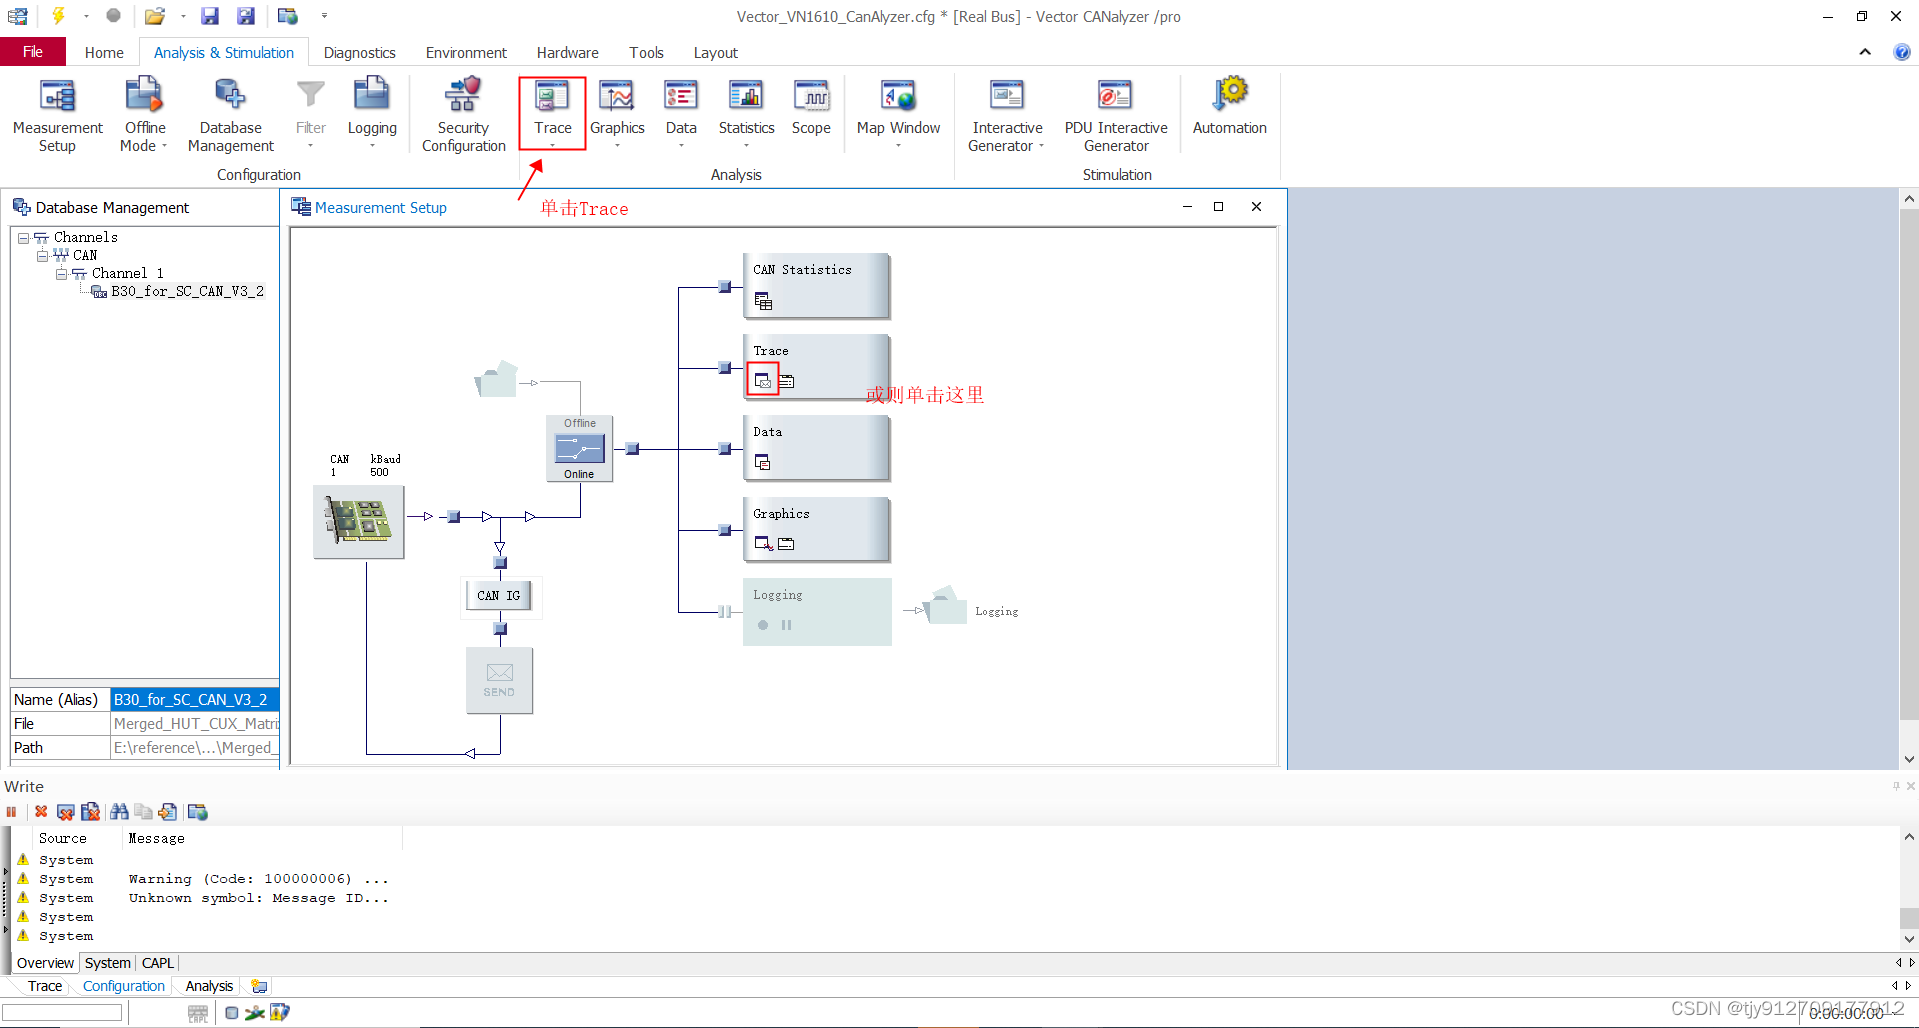This screenshot has height=1028, width=1919.
Task: Toggle the hotspot right of the Online switch
Action: pyautogui.click(x=632, y=449)
